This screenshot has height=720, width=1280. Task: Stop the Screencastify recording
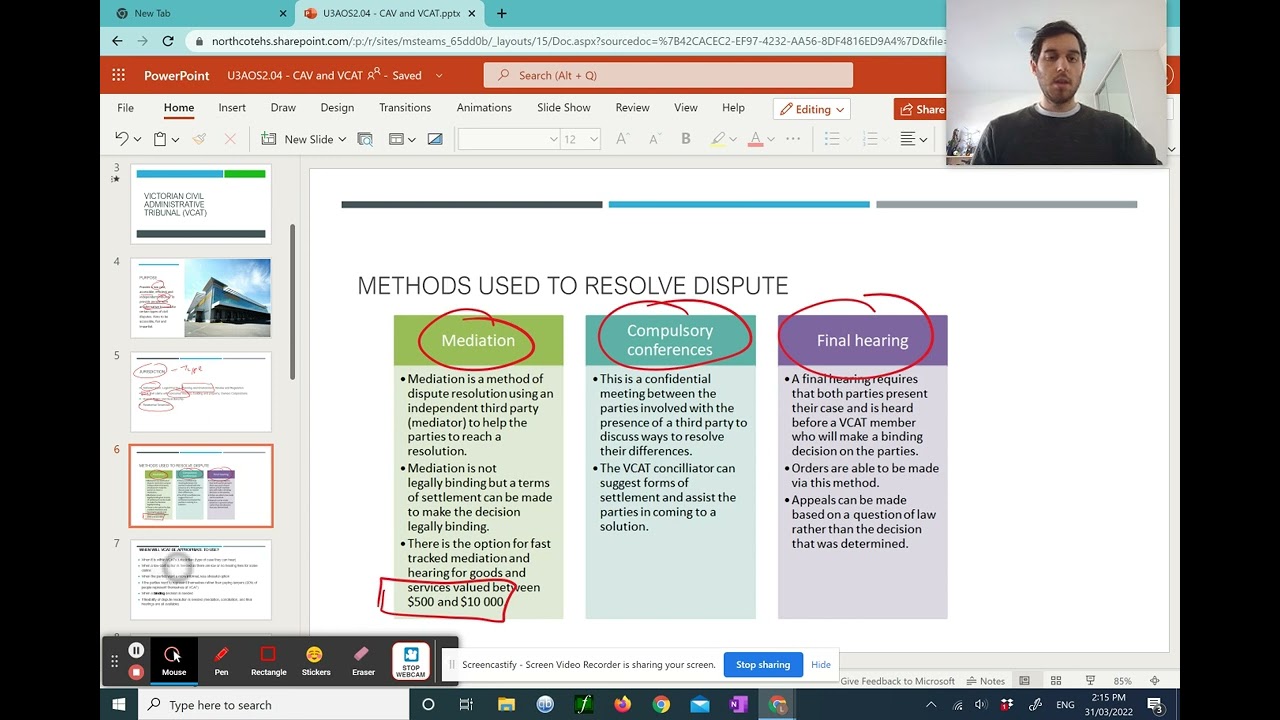click(x=136, y=672)
